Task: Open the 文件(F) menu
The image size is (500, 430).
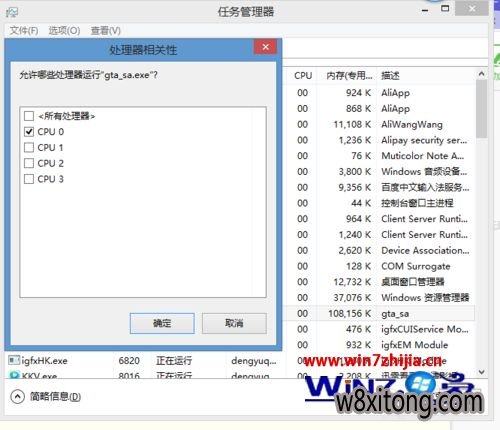Action: pos(23,31)
